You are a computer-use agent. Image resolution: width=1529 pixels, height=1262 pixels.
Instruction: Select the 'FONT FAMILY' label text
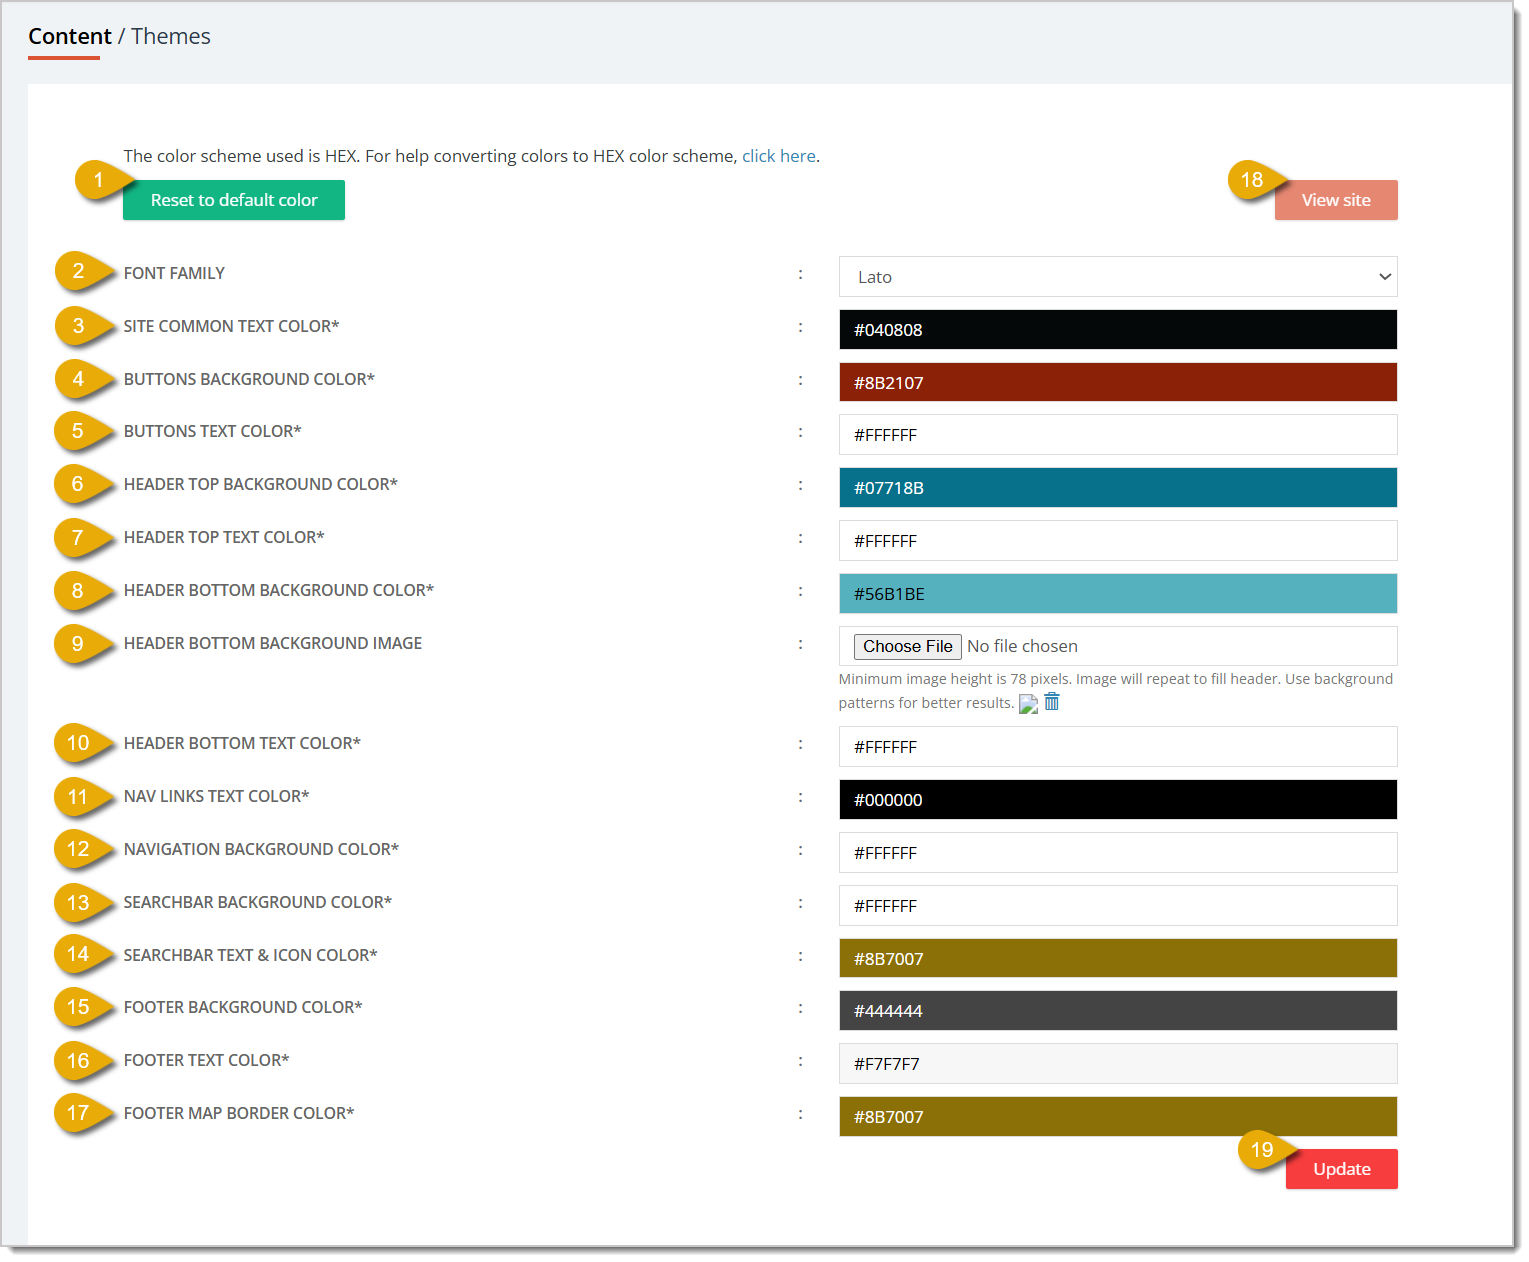tap(174, 273)
